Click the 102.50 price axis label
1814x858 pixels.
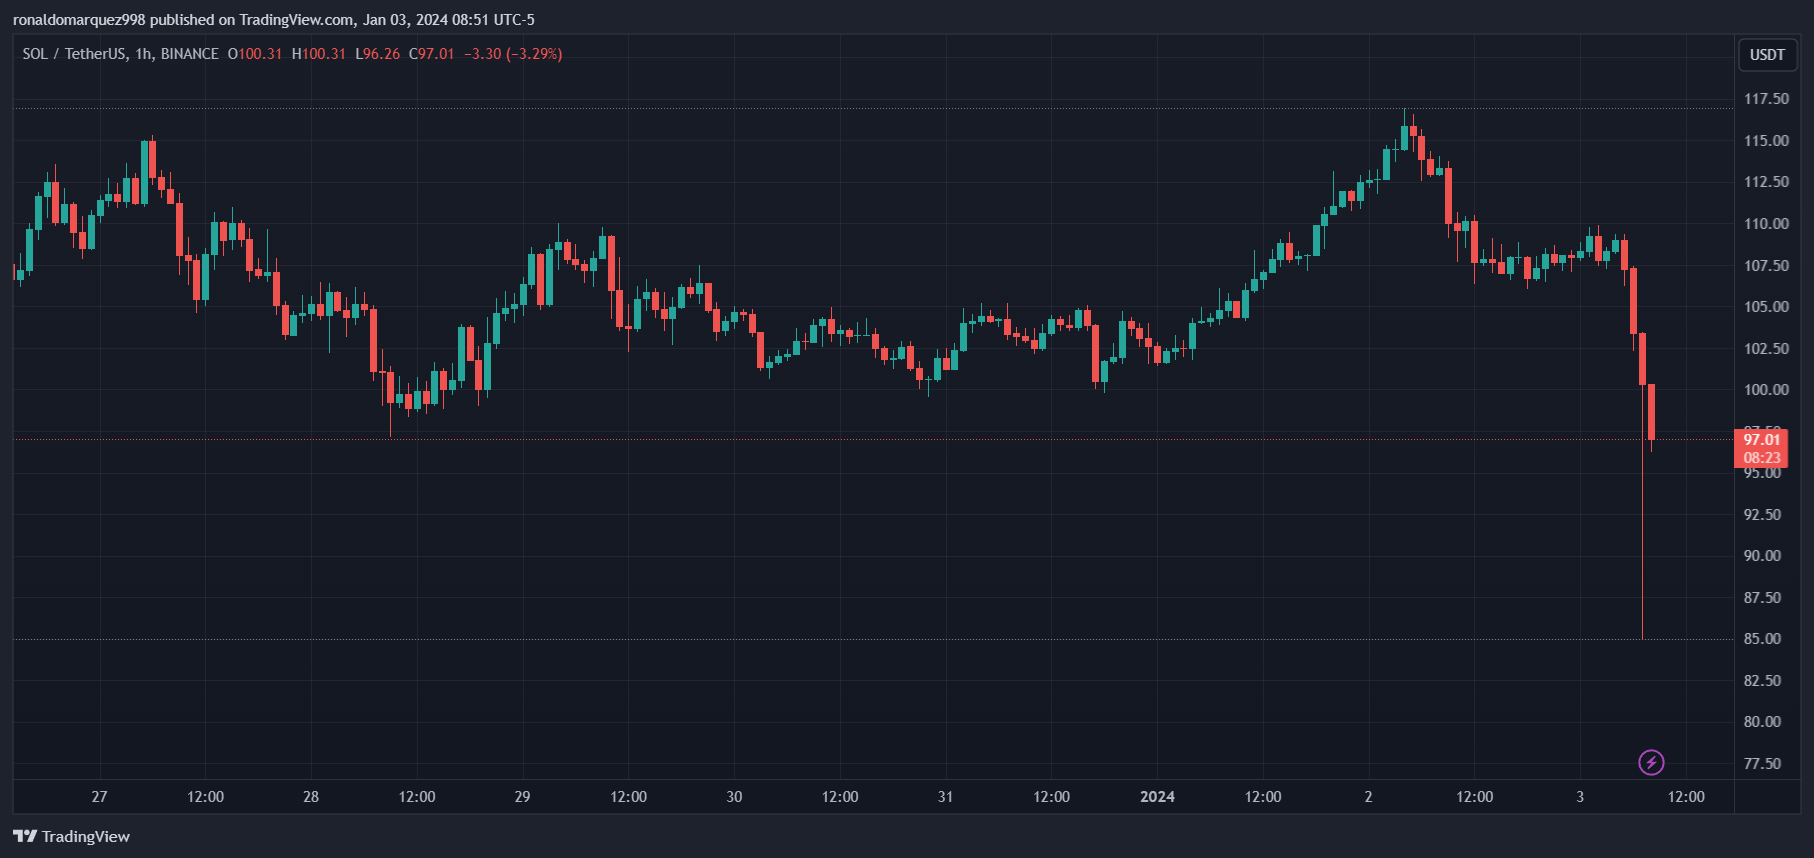(x=1766, y=349)
